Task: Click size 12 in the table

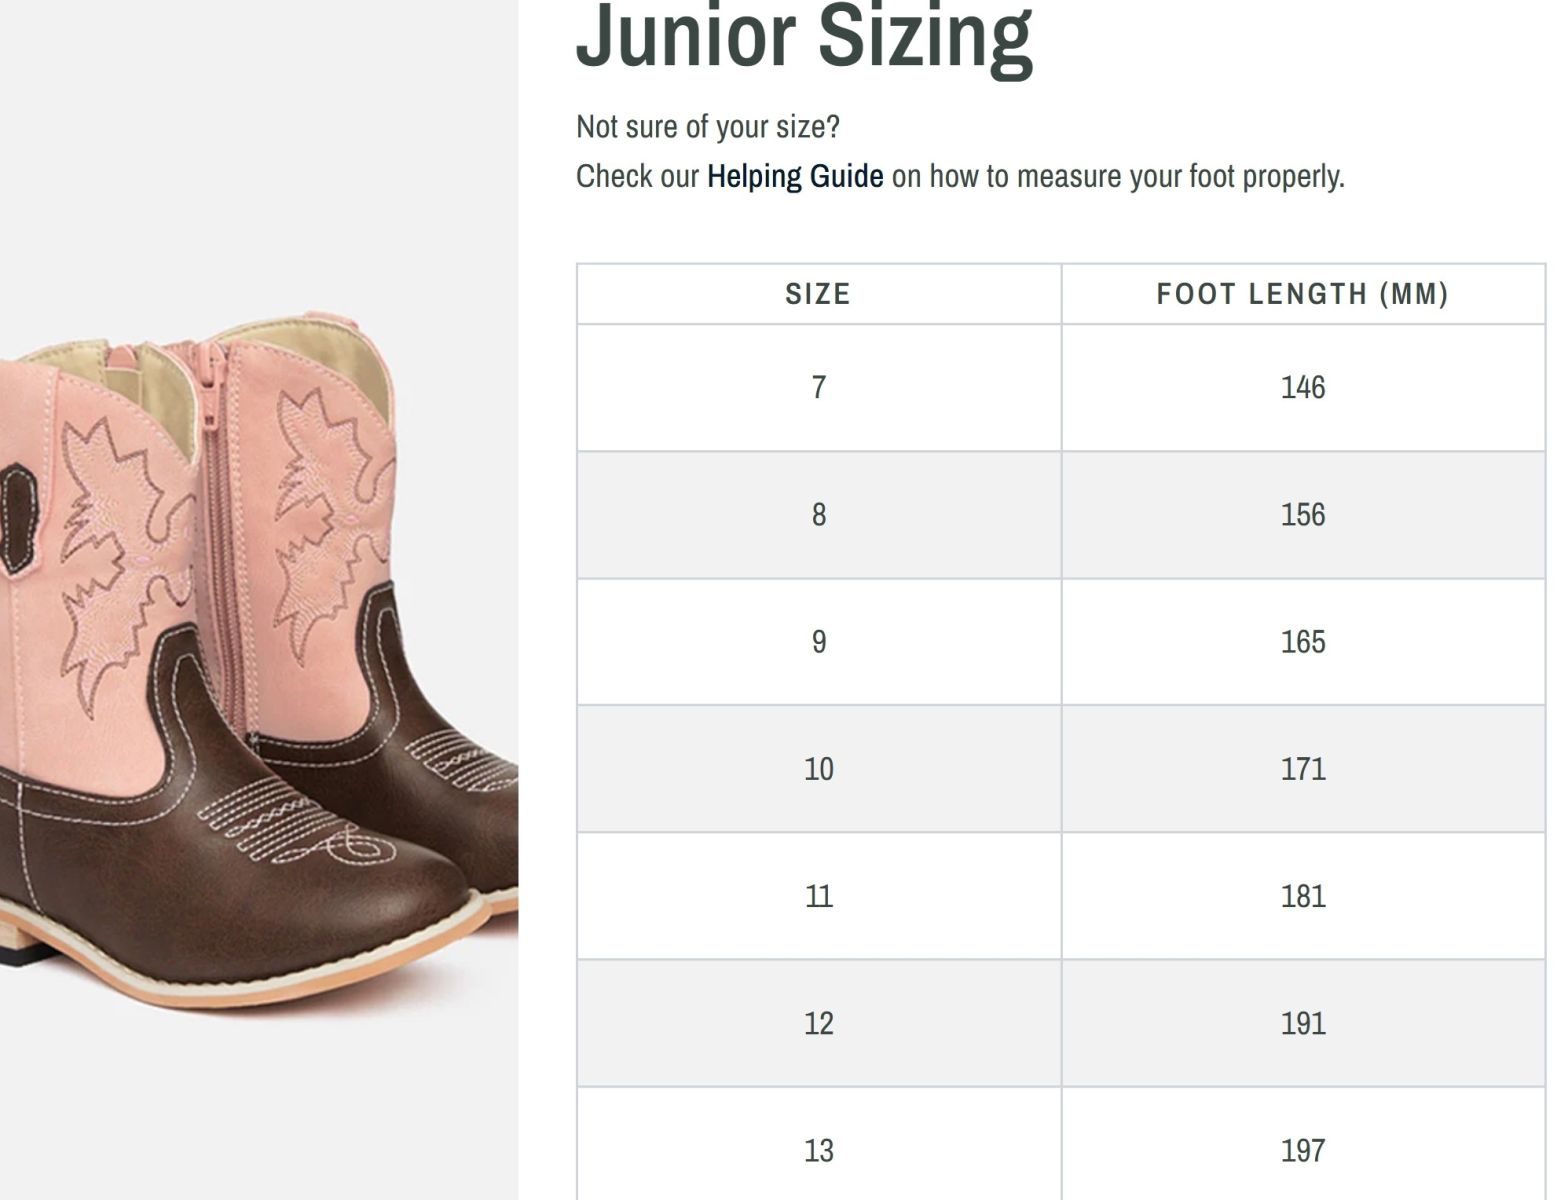Action: (x=818, y=1023)
